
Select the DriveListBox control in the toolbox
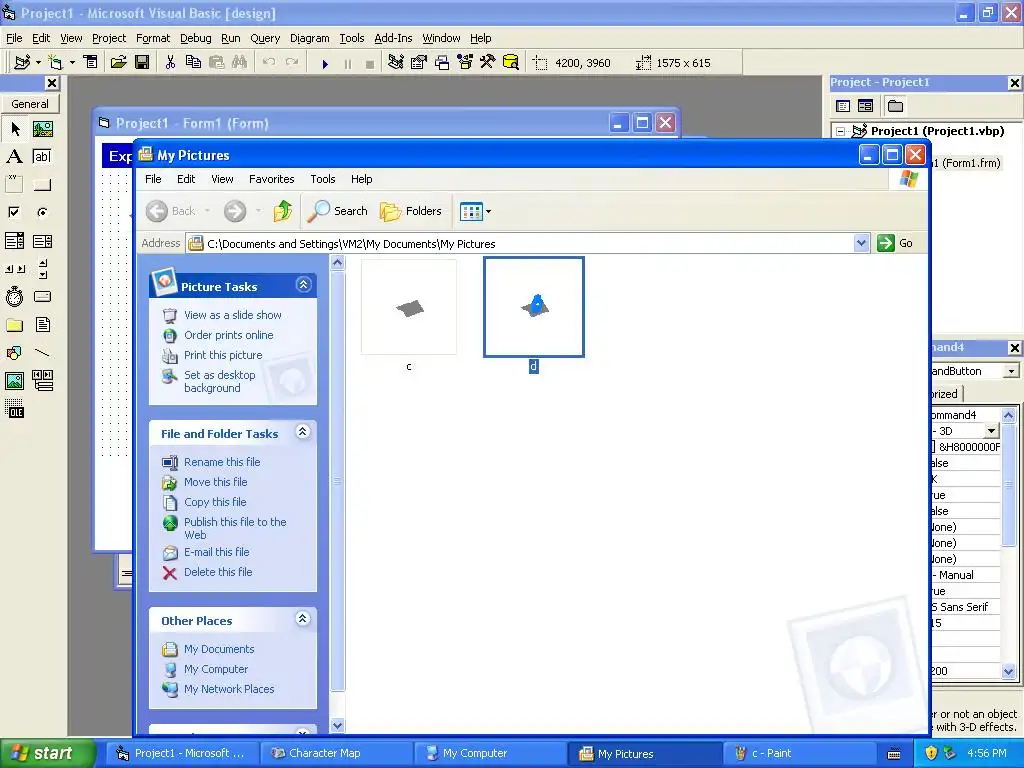42,296
